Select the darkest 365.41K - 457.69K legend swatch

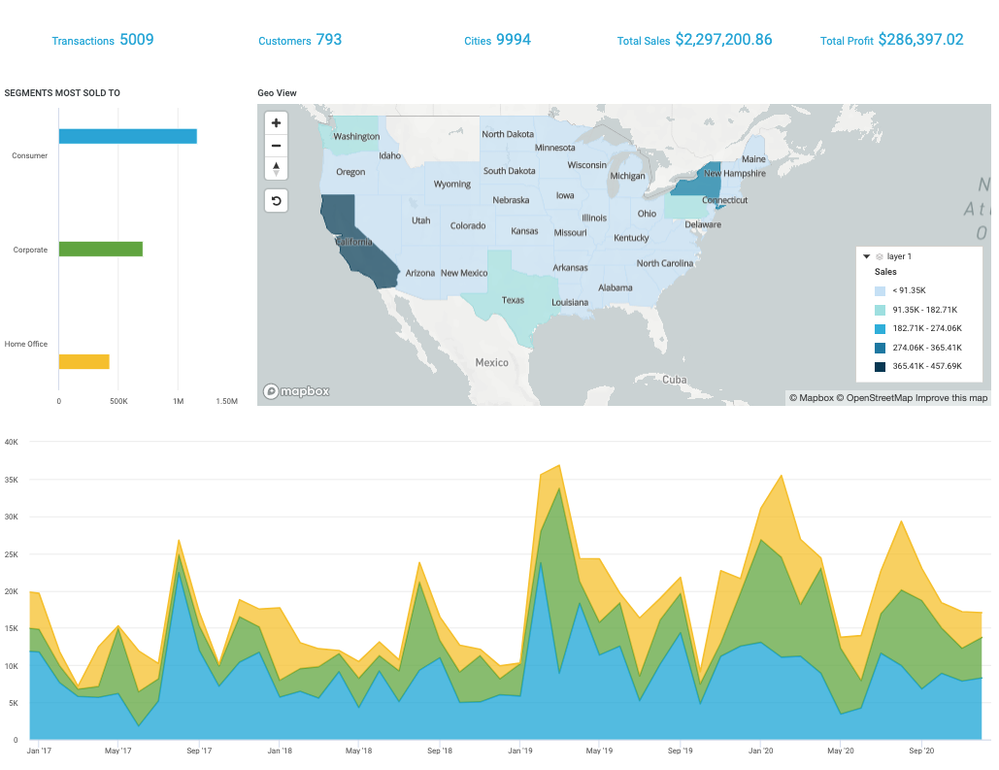tap(880, 367)
